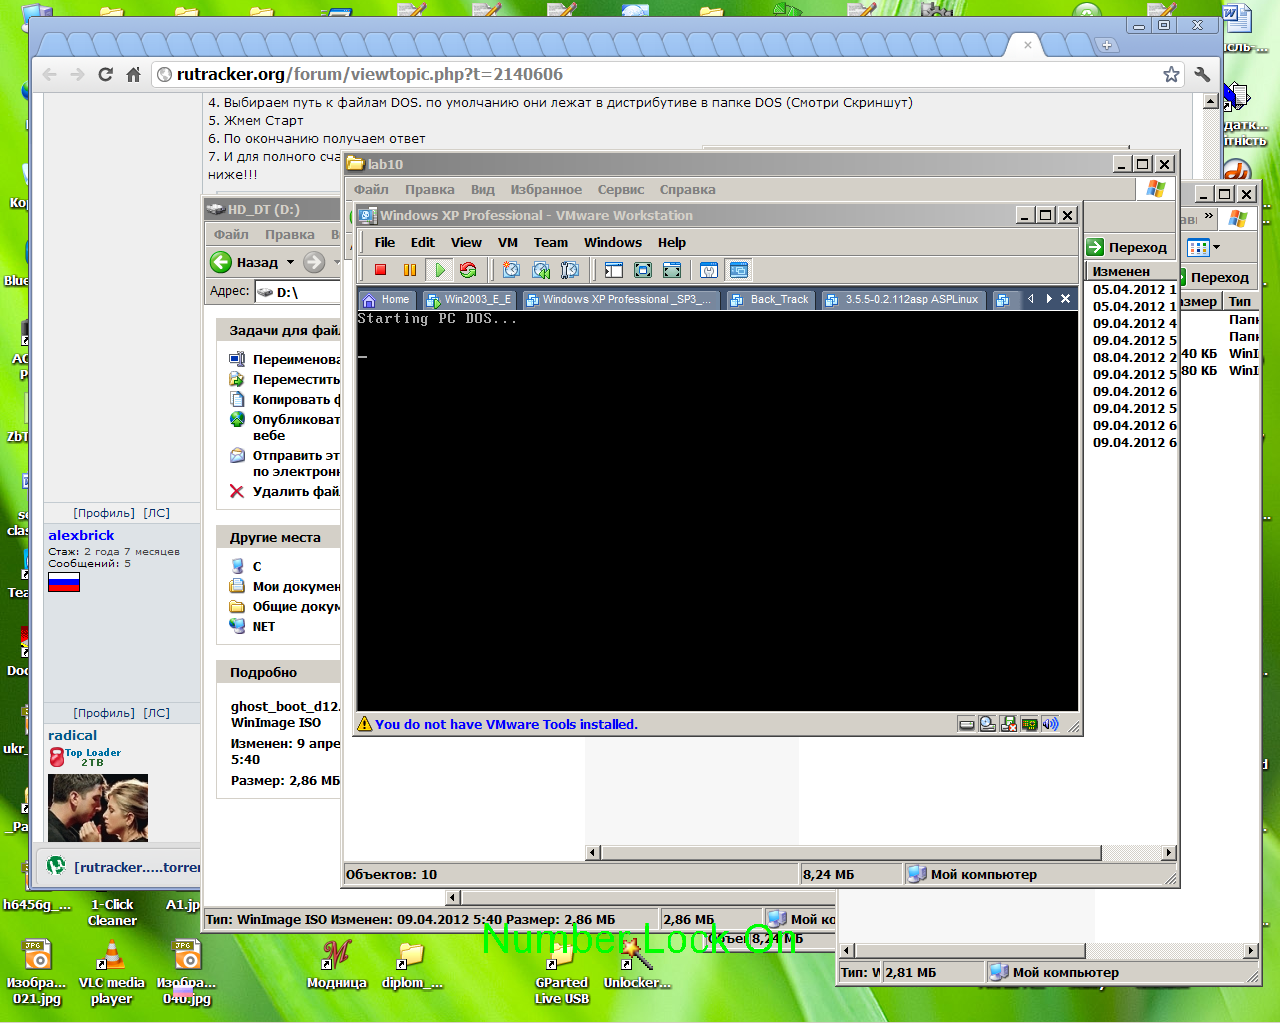1280x1024 pixels.
Task: Reset the virtual machine via the red-green arrows icon
Action: point(468,270)
